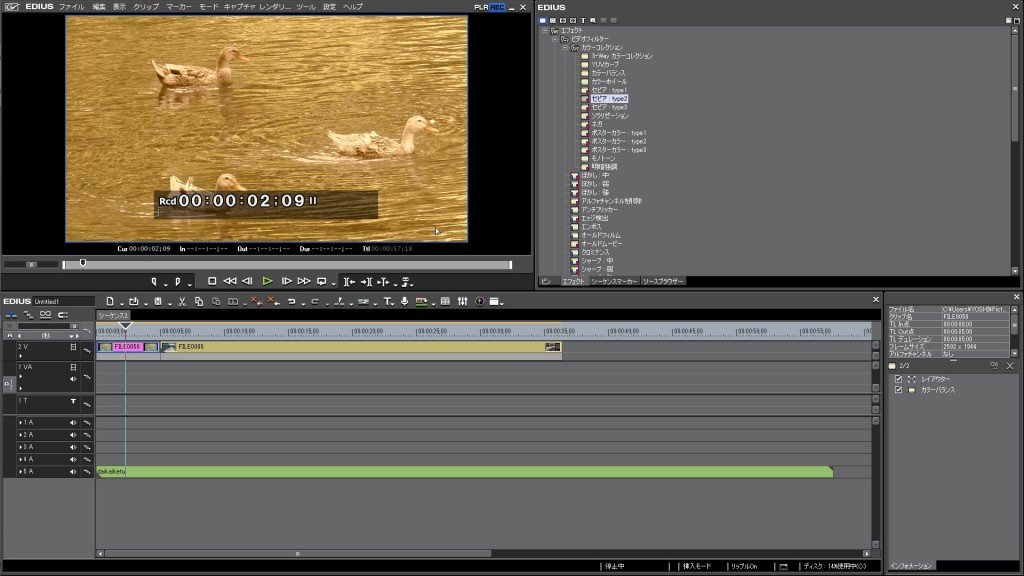This screenshot has width=1024, height=576.
Task: Open dropdown arrow beside new sequence icon
Action: [121, 303]
